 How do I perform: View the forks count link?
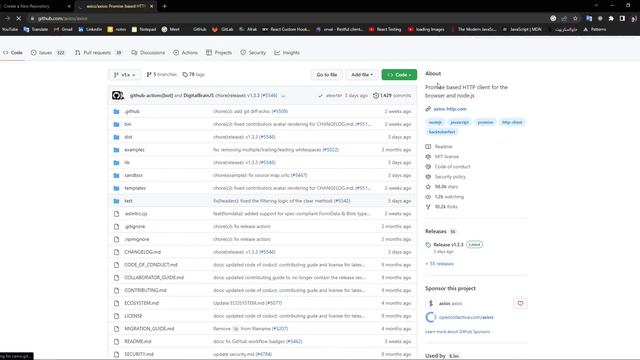(446, 207)
